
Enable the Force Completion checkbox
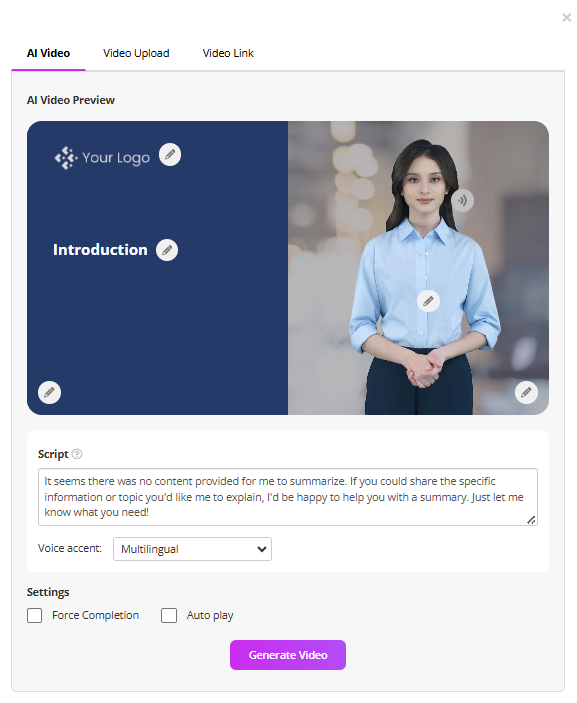point(35,615)
